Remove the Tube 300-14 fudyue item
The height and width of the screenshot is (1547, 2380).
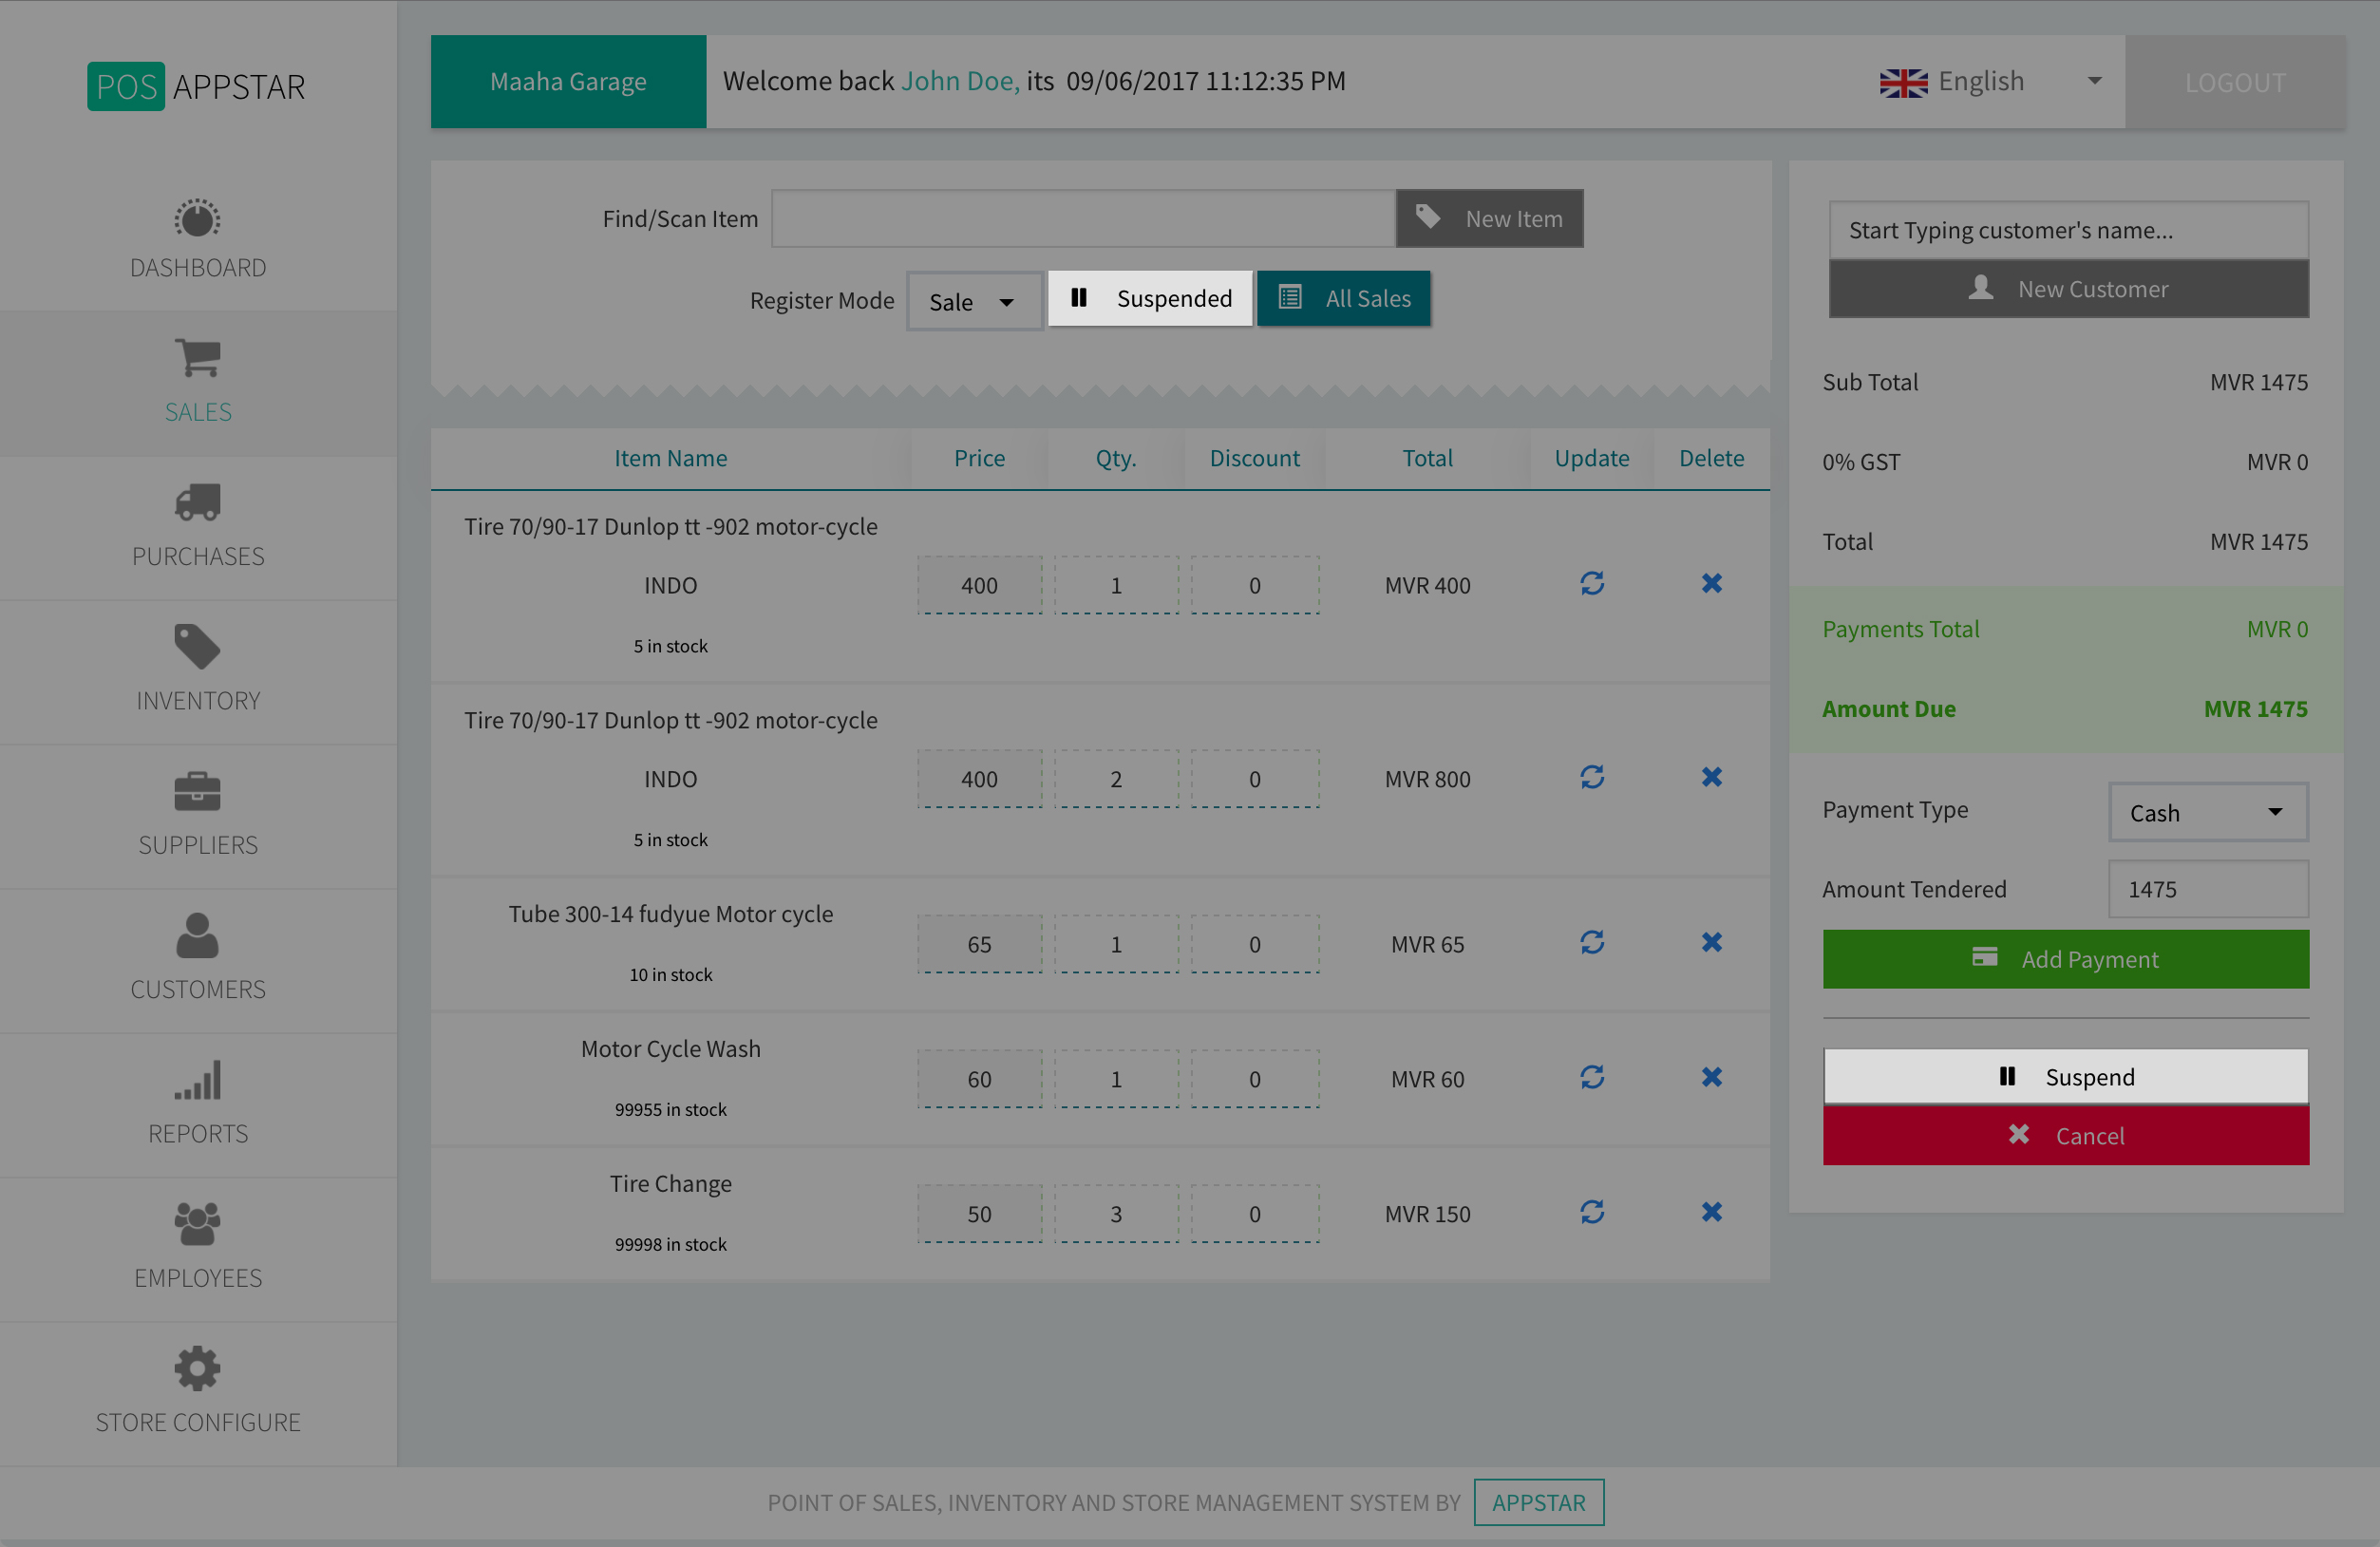(1711, 942)
